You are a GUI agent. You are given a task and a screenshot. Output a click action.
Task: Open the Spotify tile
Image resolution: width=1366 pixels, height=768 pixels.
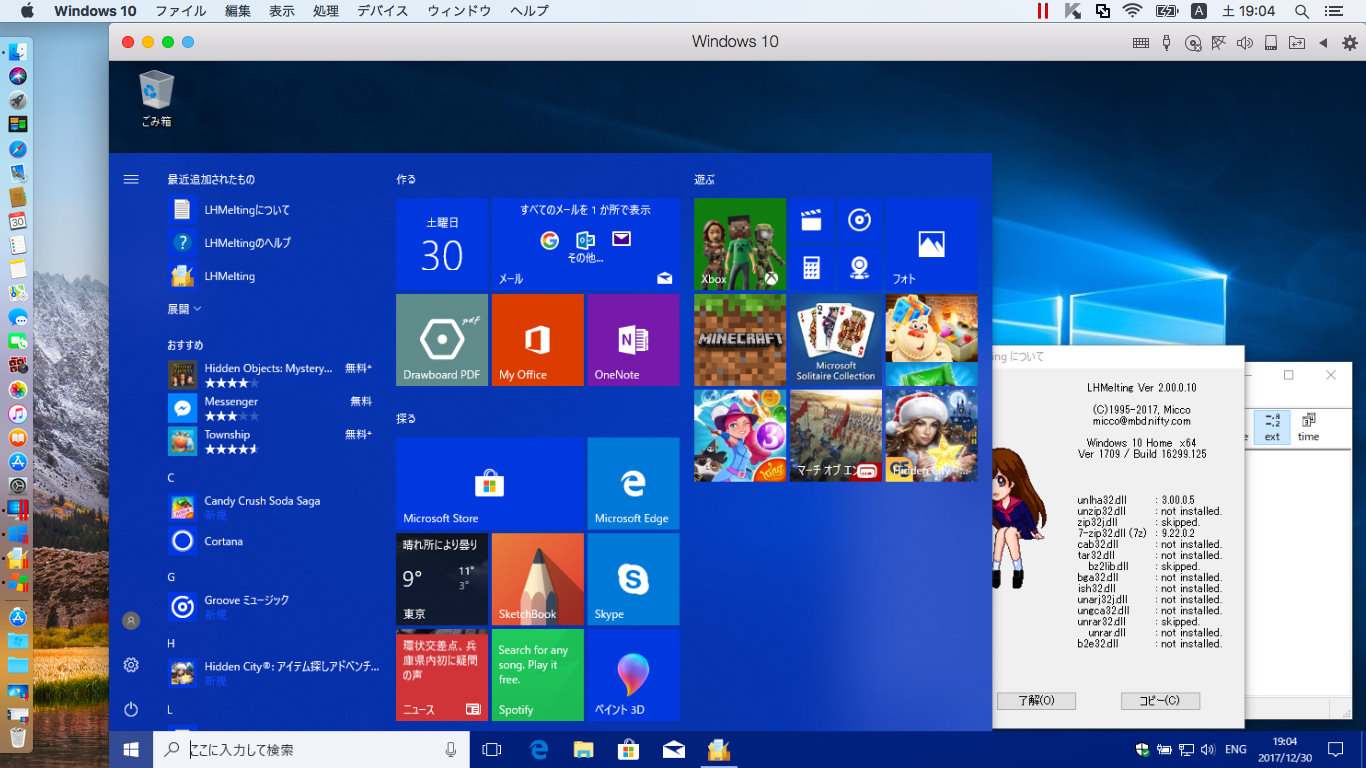coord(537,675)
